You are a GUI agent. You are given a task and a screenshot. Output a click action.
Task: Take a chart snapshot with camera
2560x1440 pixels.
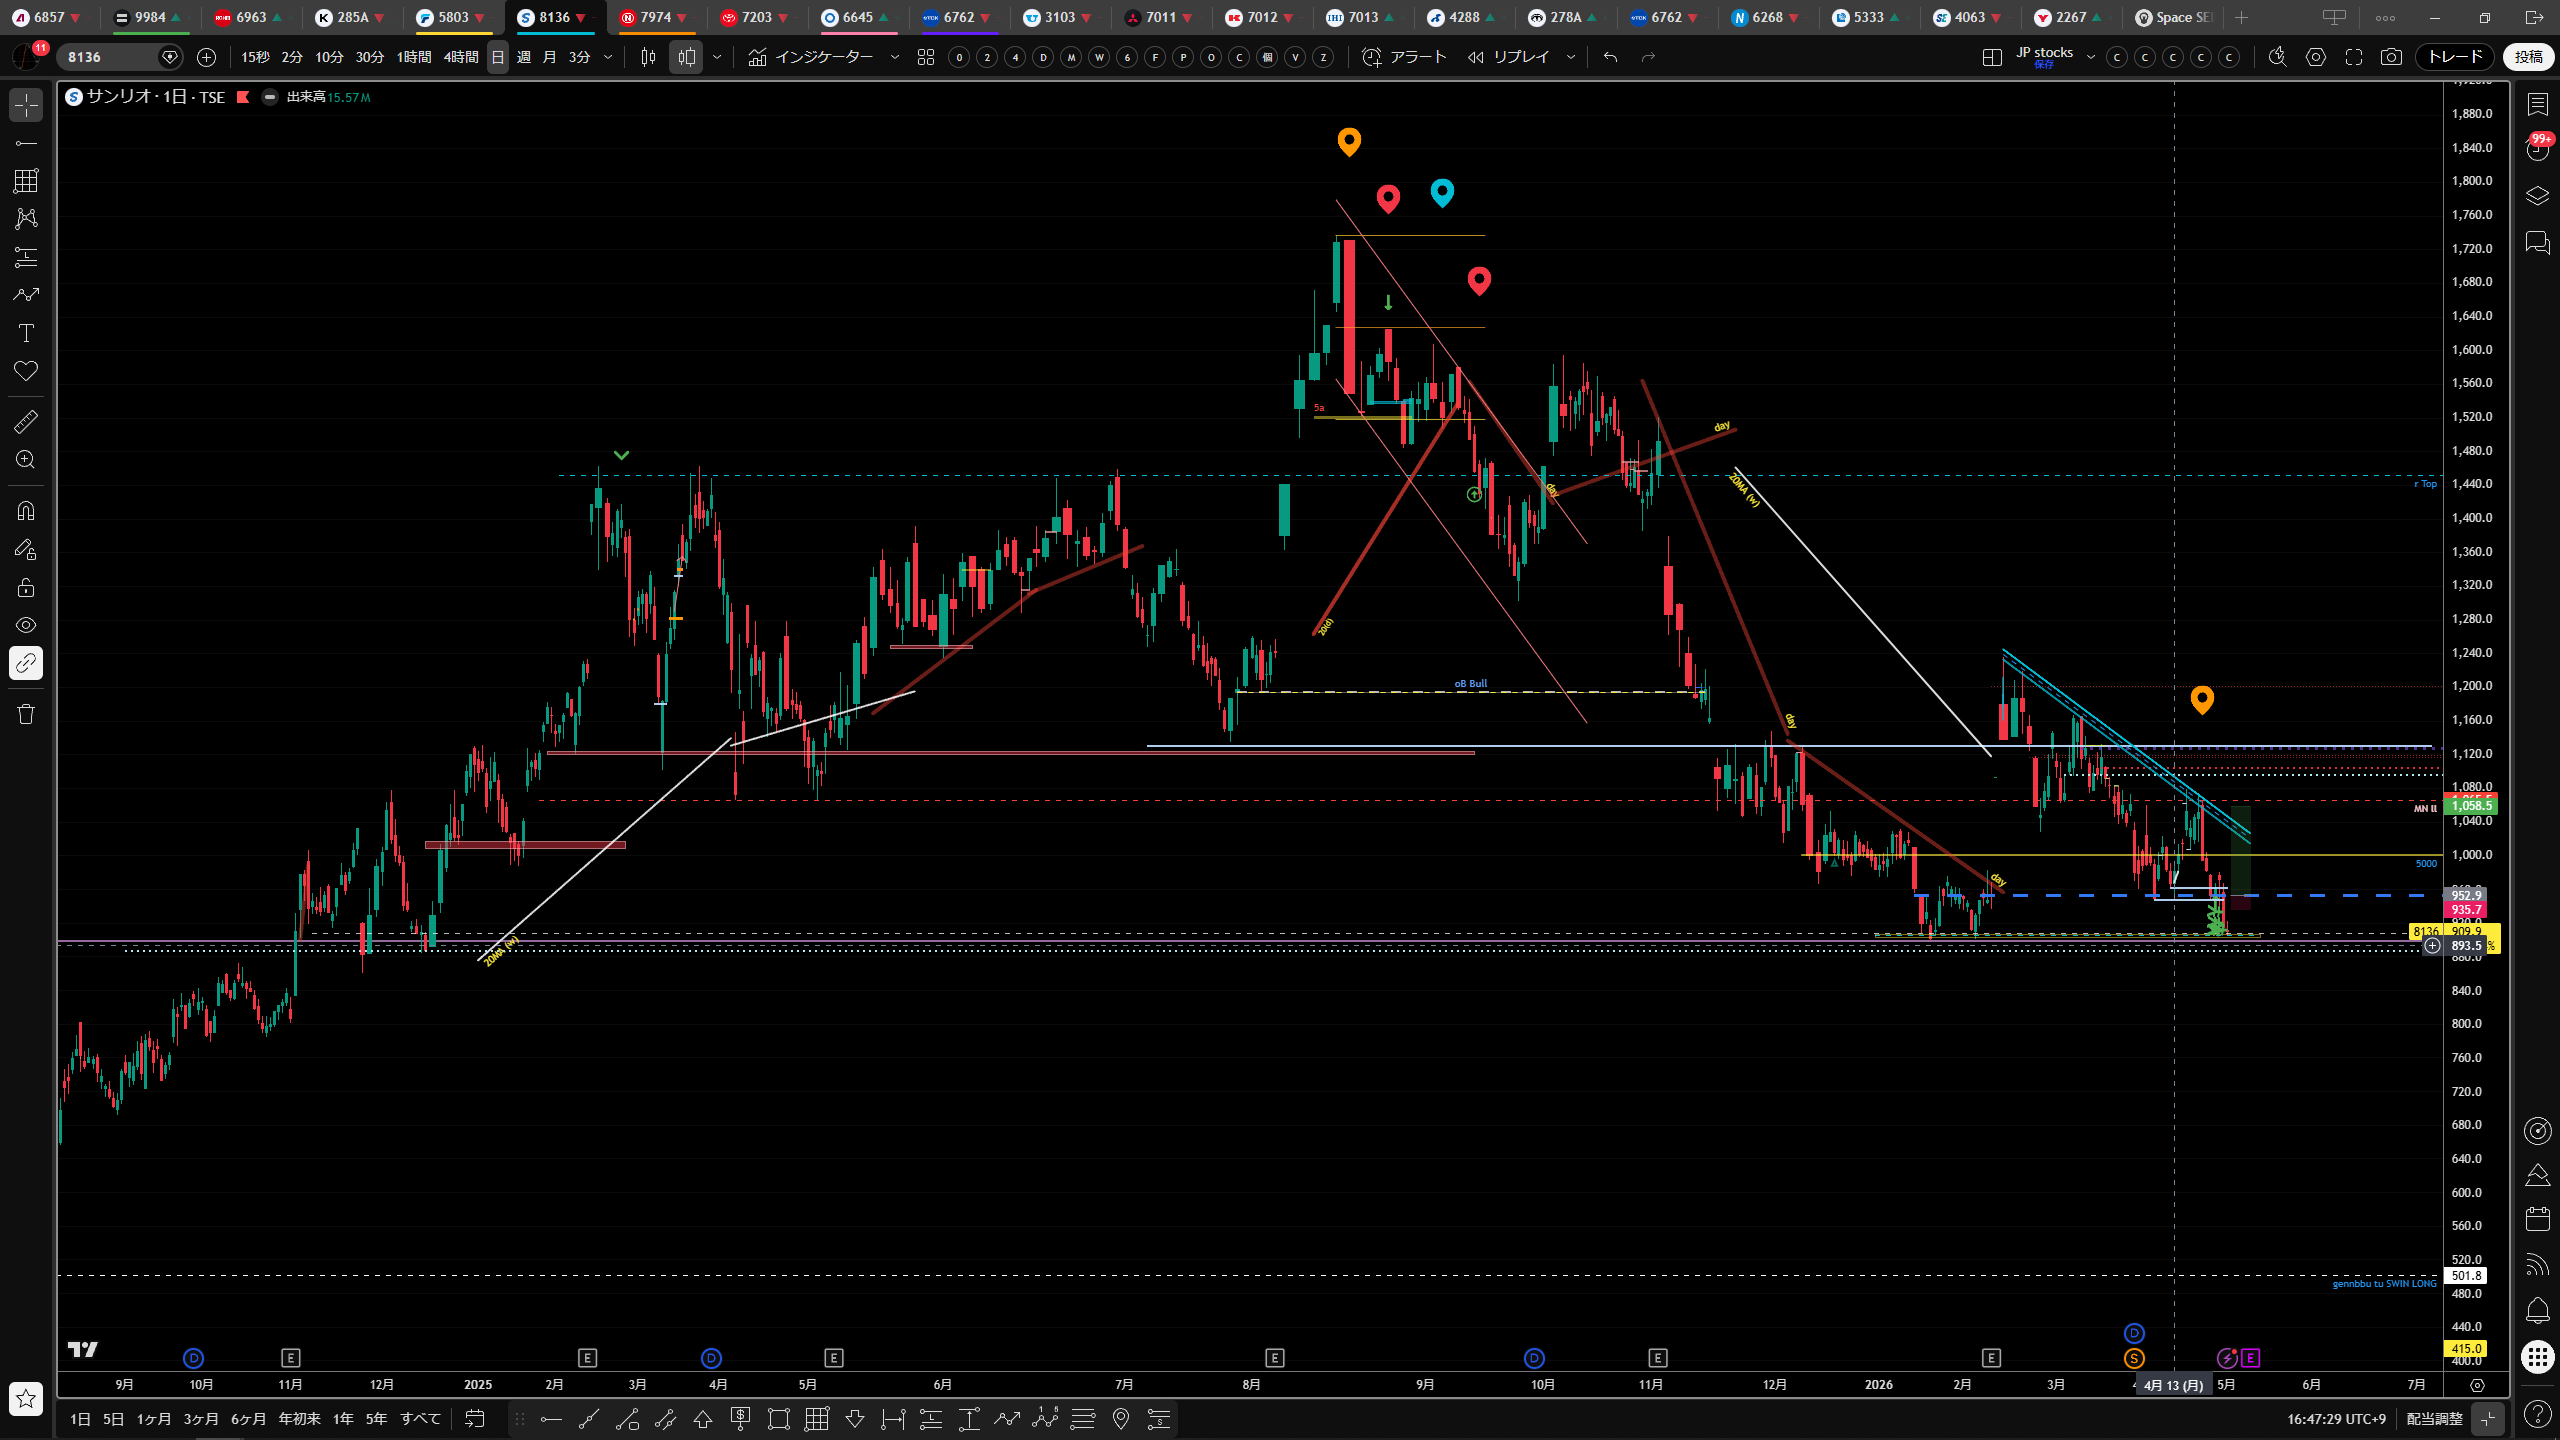[x=2391, y=57]
